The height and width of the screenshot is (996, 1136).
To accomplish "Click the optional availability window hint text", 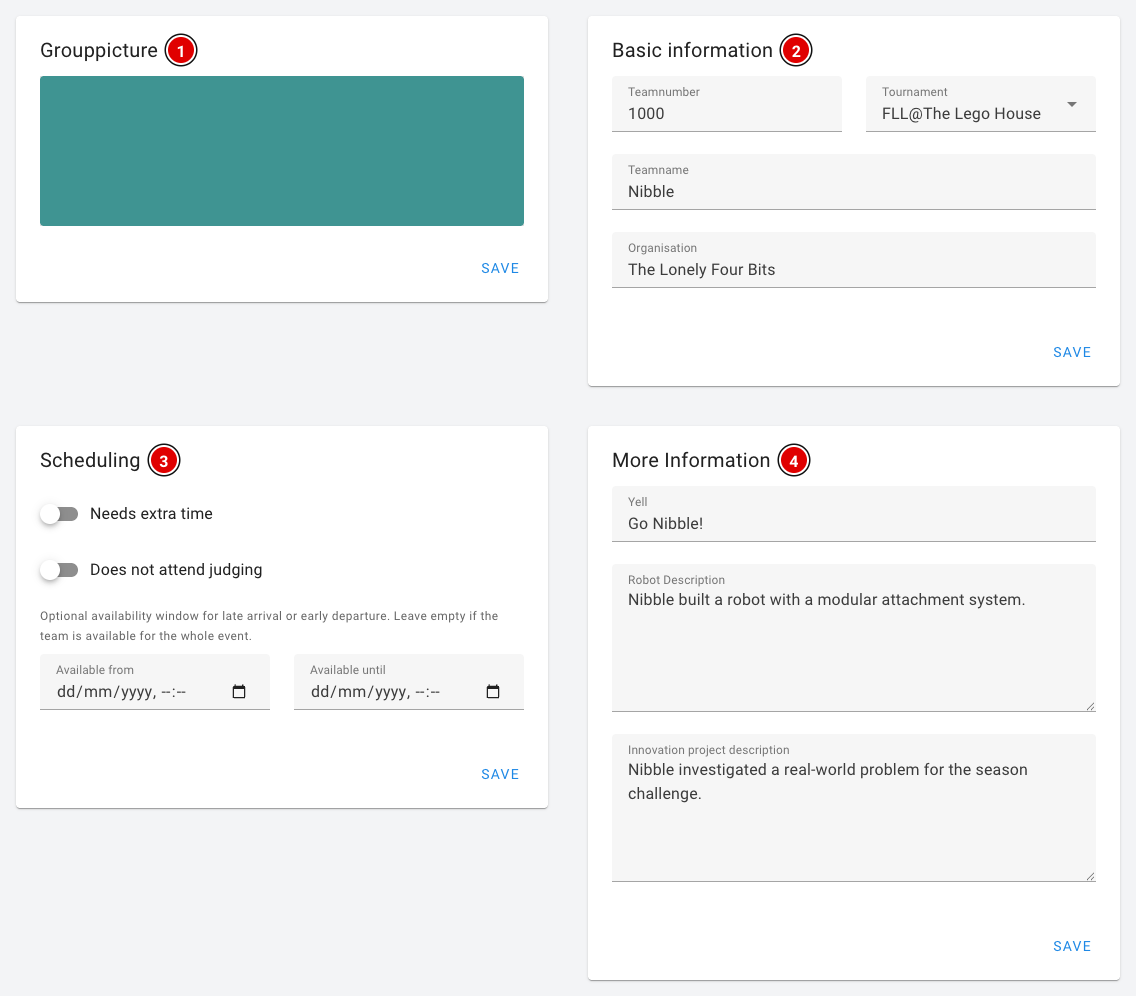I will (x=269, y=626).
